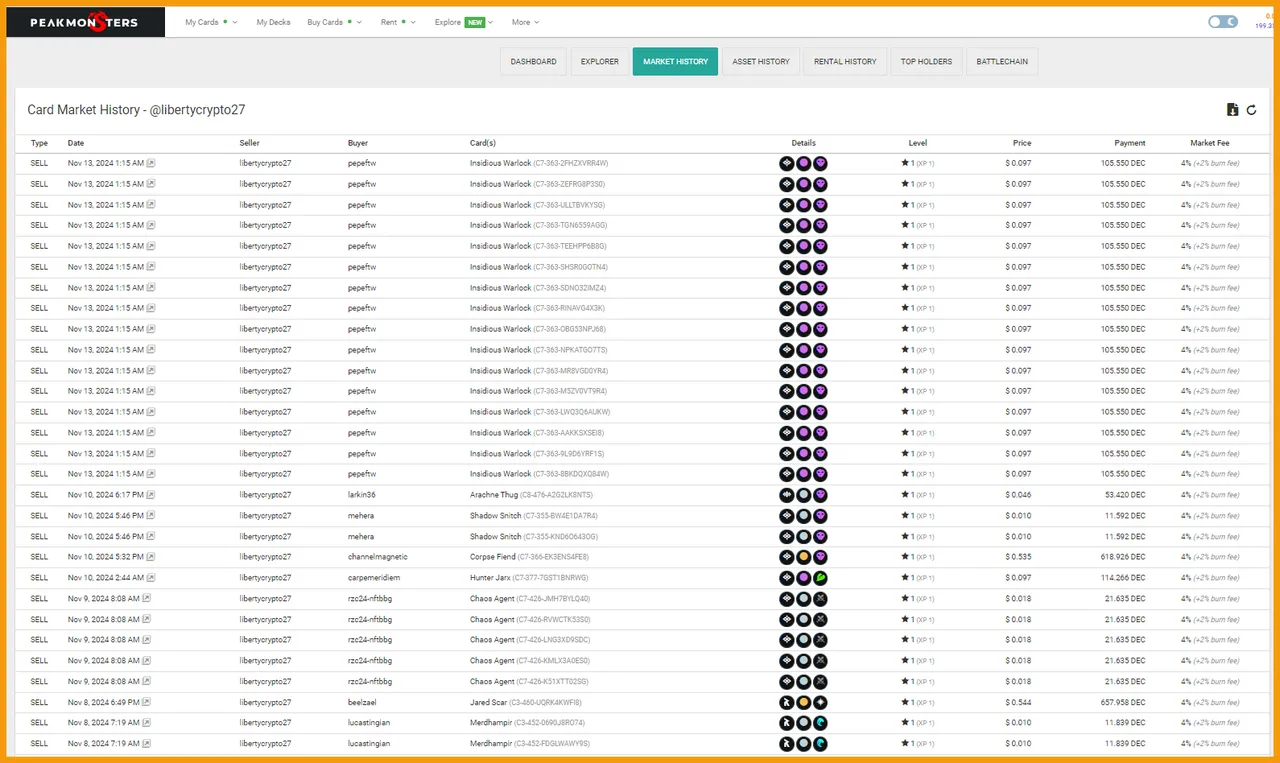Click the Level column header

tap(918, 143)
